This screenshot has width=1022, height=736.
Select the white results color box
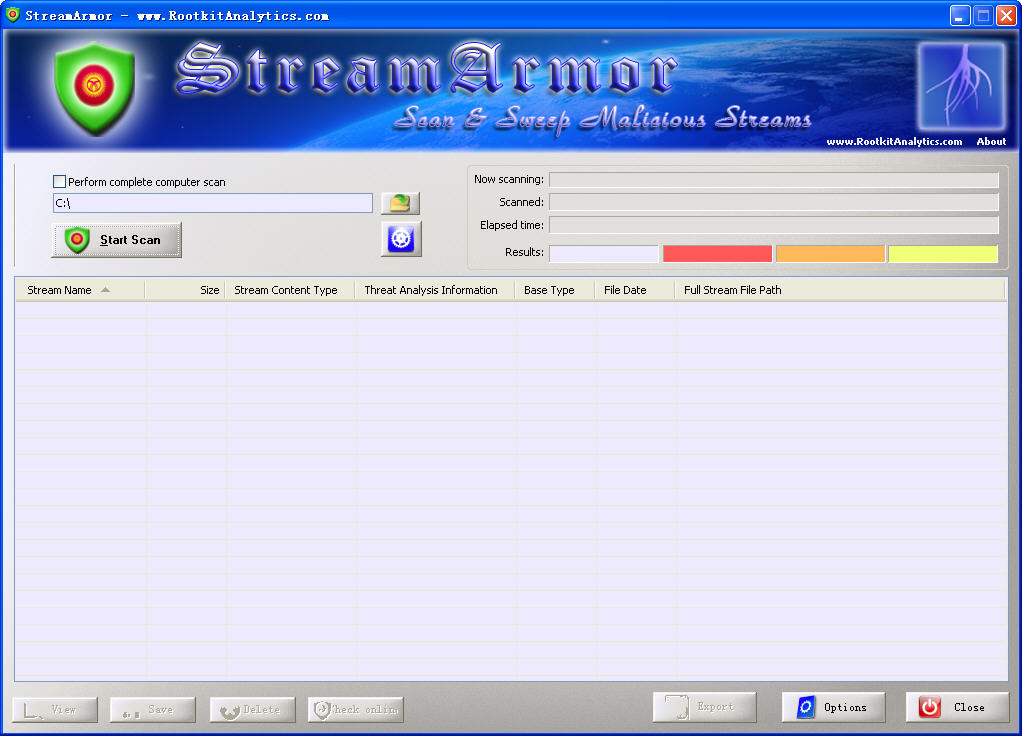click(x=604, y=254)
